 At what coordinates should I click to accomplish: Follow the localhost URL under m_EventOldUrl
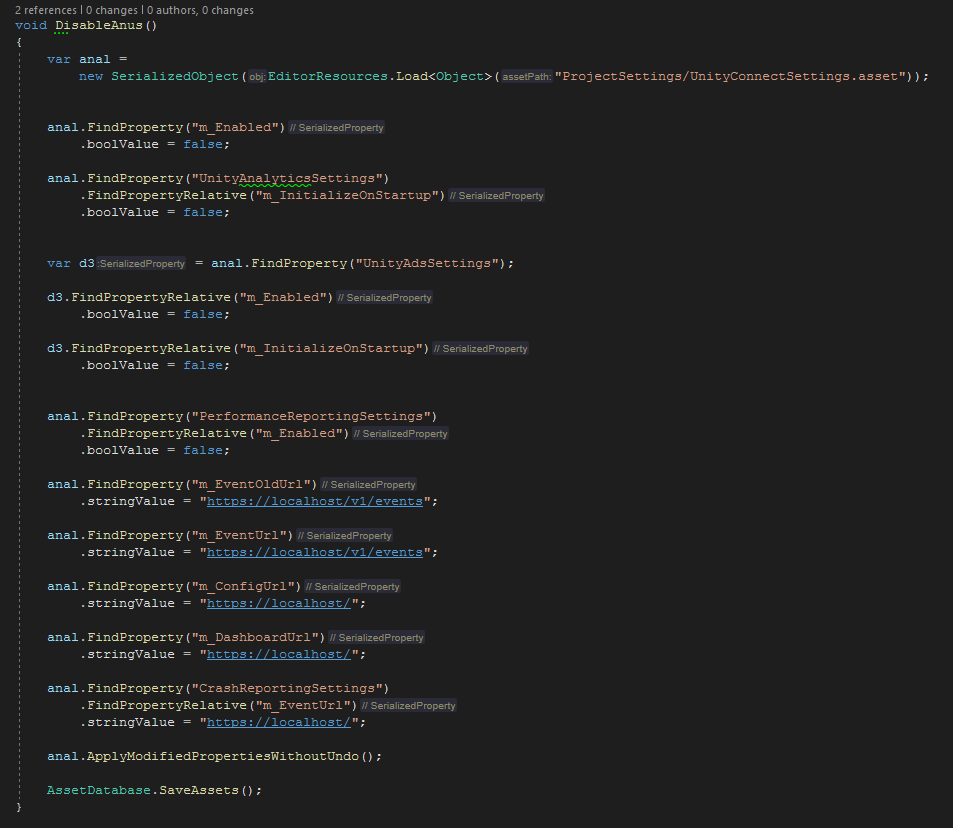pos(315,502)
